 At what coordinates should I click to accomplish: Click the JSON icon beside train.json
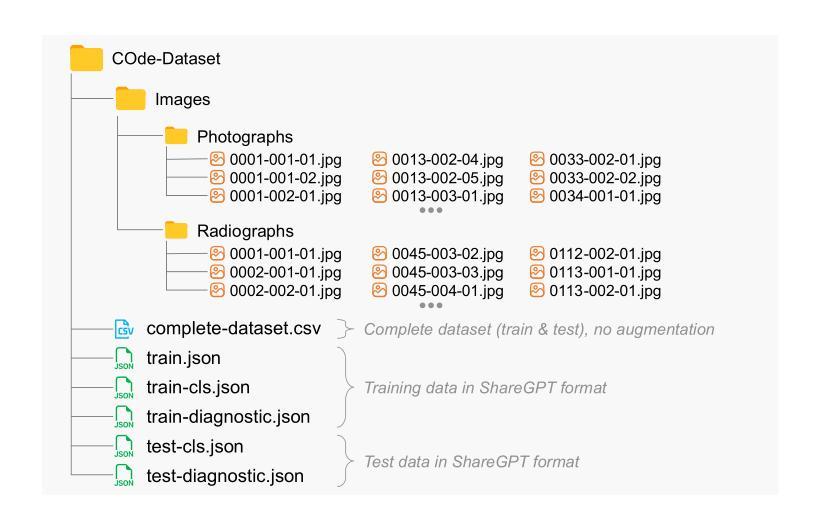[x=123, y=358]
